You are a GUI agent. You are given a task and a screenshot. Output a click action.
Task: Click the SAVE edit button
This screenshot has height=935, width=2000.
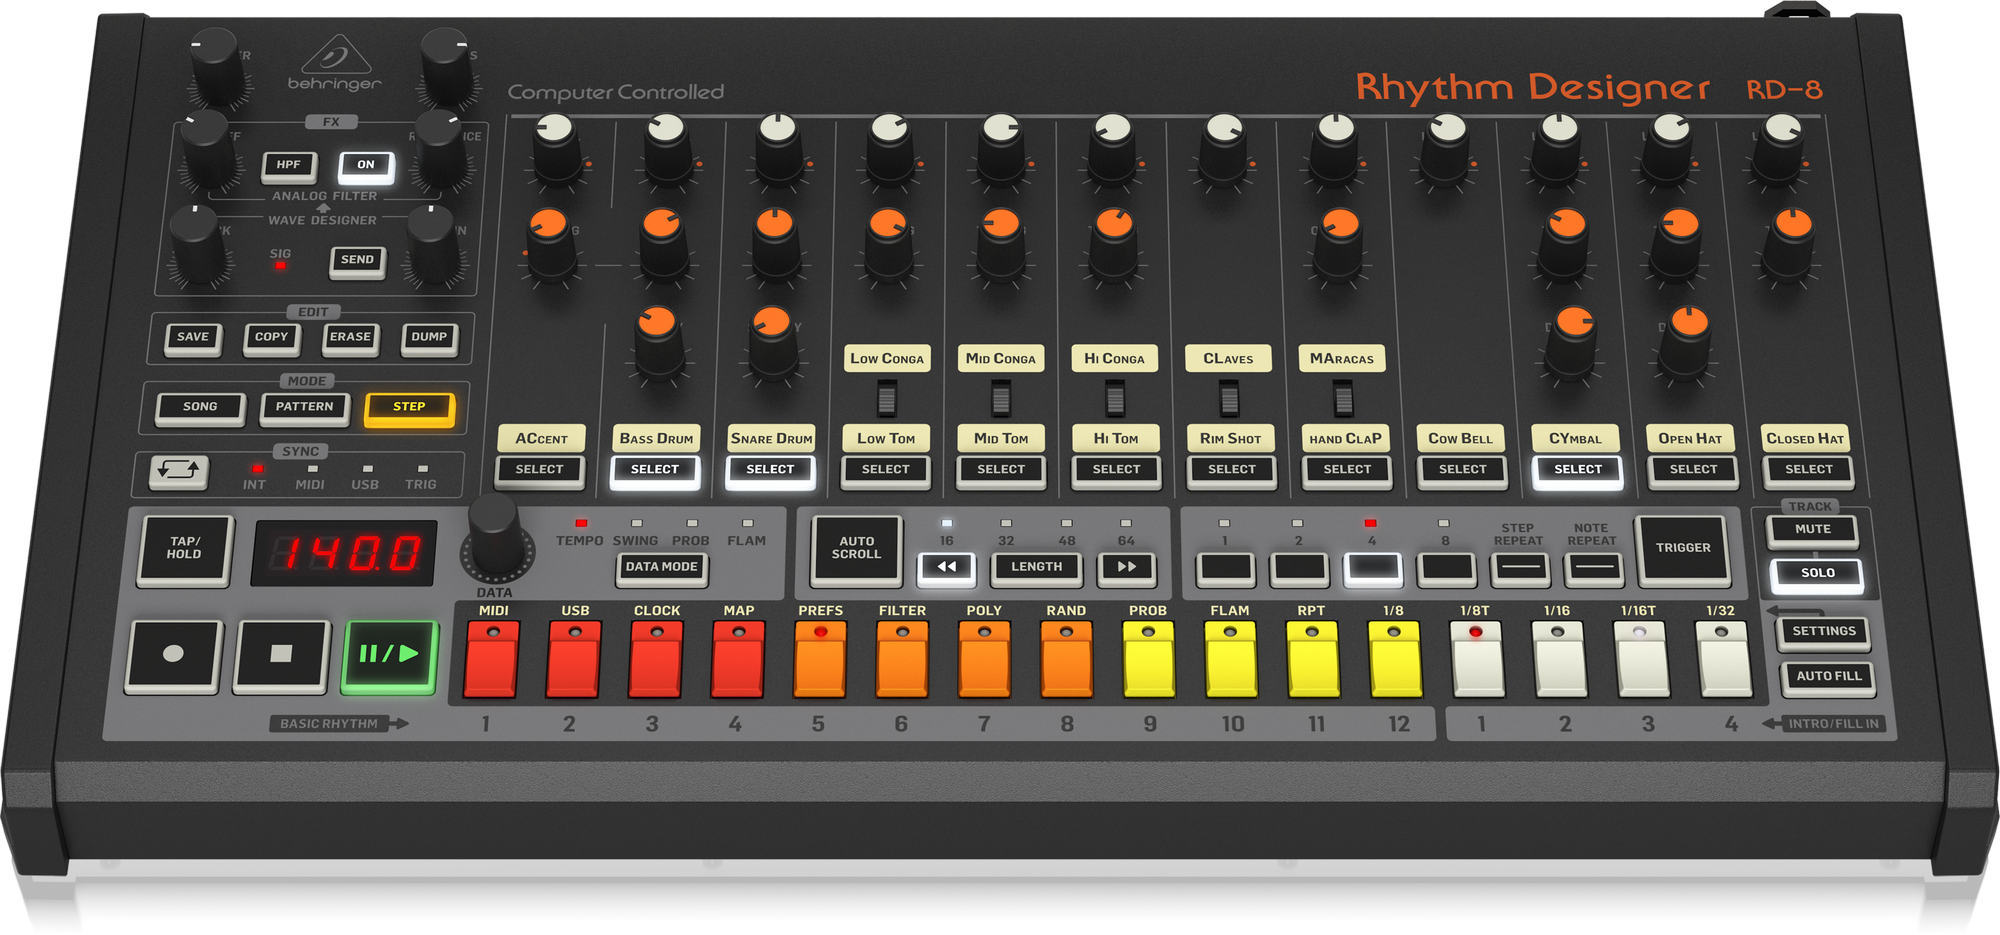point(193,338)
